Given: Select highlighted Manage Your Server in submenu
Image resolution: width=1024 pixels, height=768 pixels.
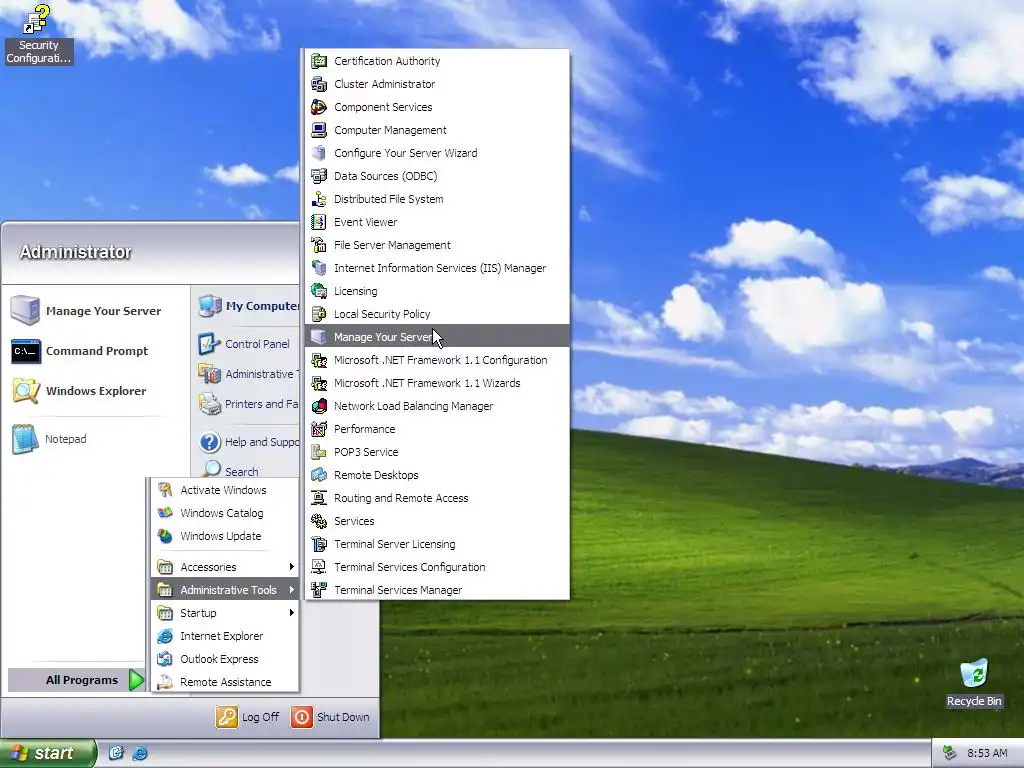Looking at the screenshot, I should [x=437, y=337].
